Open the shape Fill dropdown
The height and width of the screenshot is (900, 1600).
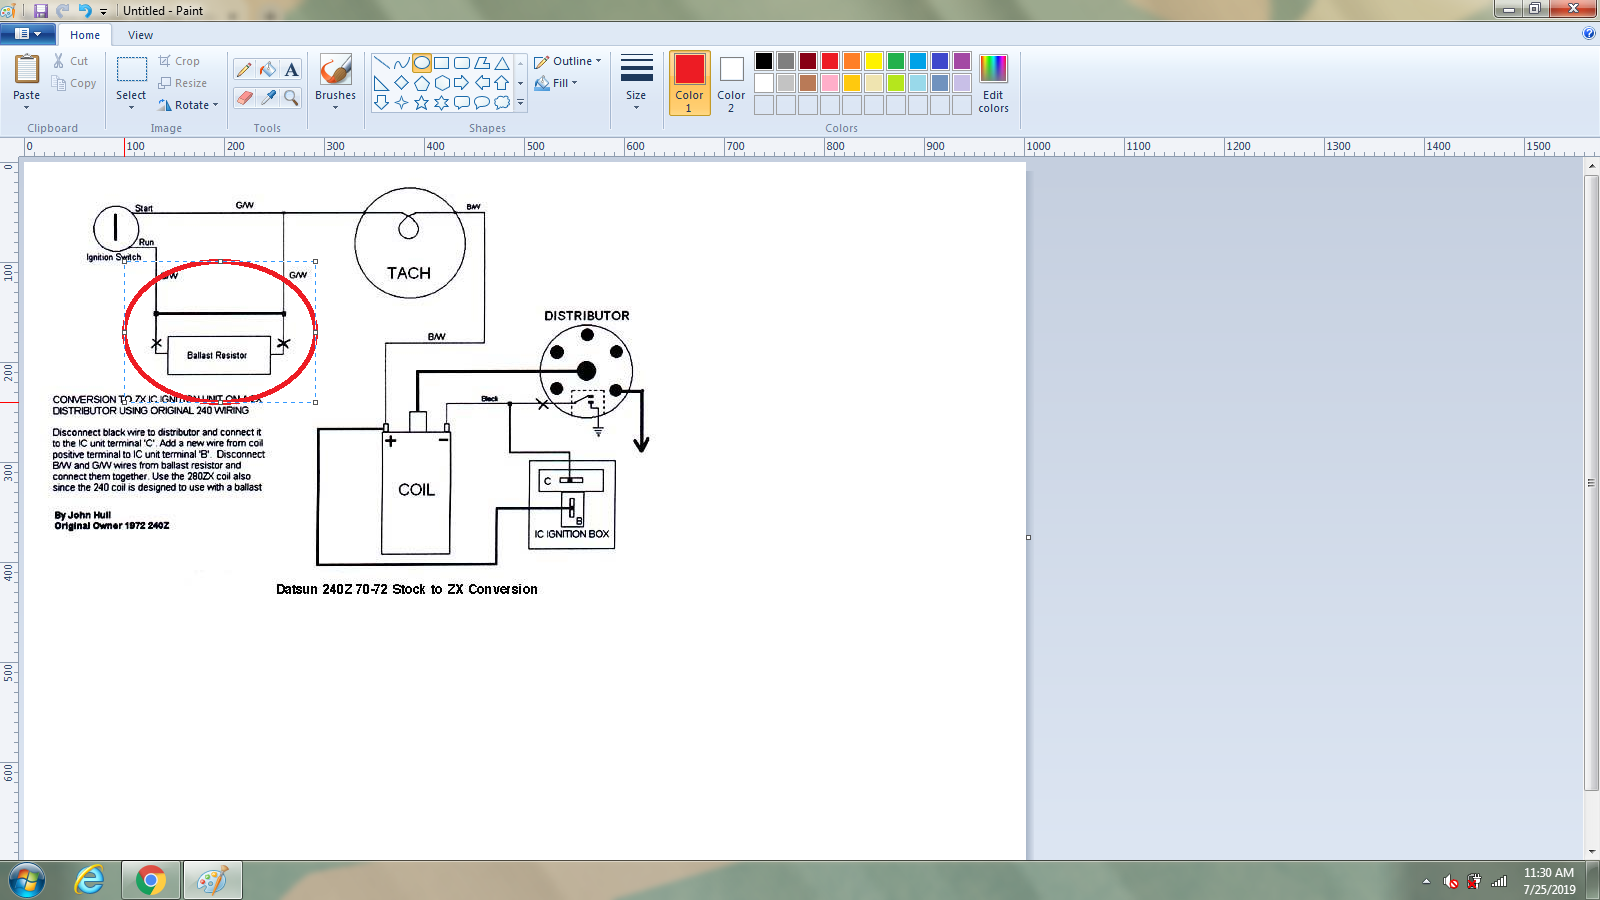click(556, 83)
